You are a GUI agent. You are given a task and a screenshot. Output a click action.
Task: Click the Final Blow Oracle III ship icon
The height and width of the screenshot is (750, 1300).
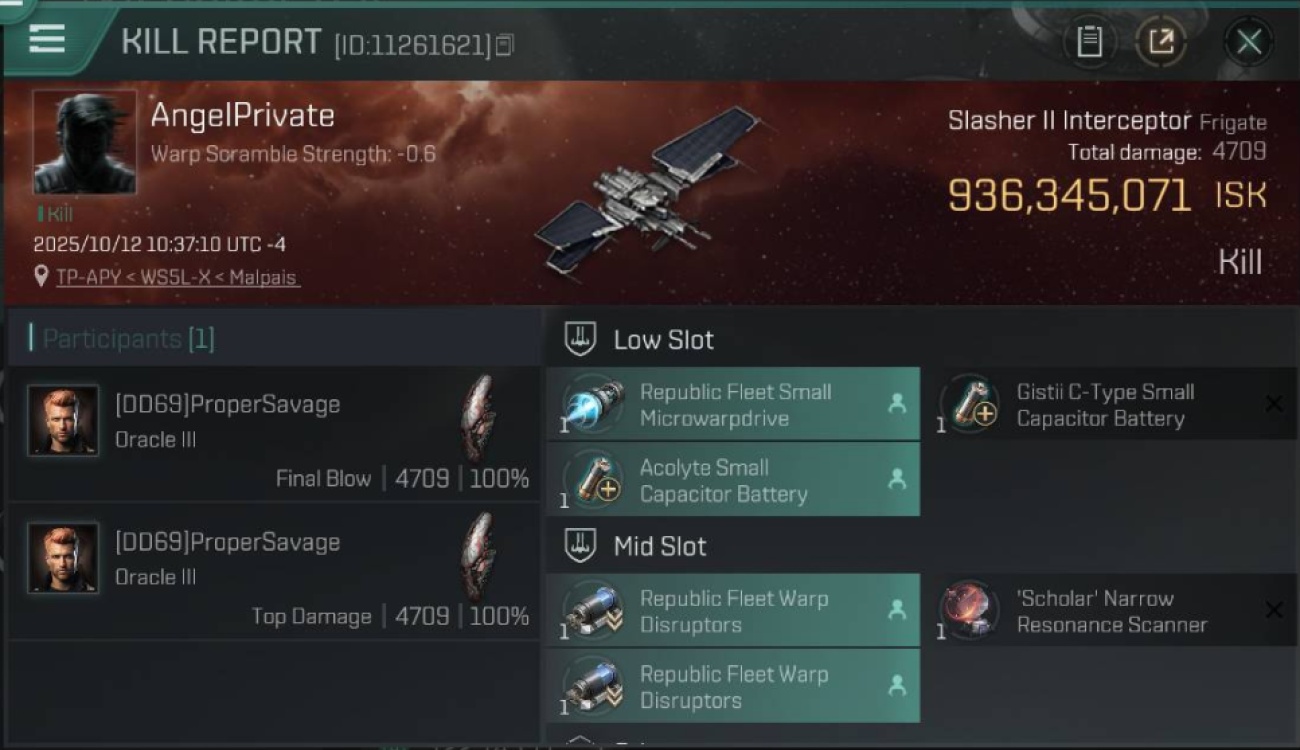[x=478, y=418]
